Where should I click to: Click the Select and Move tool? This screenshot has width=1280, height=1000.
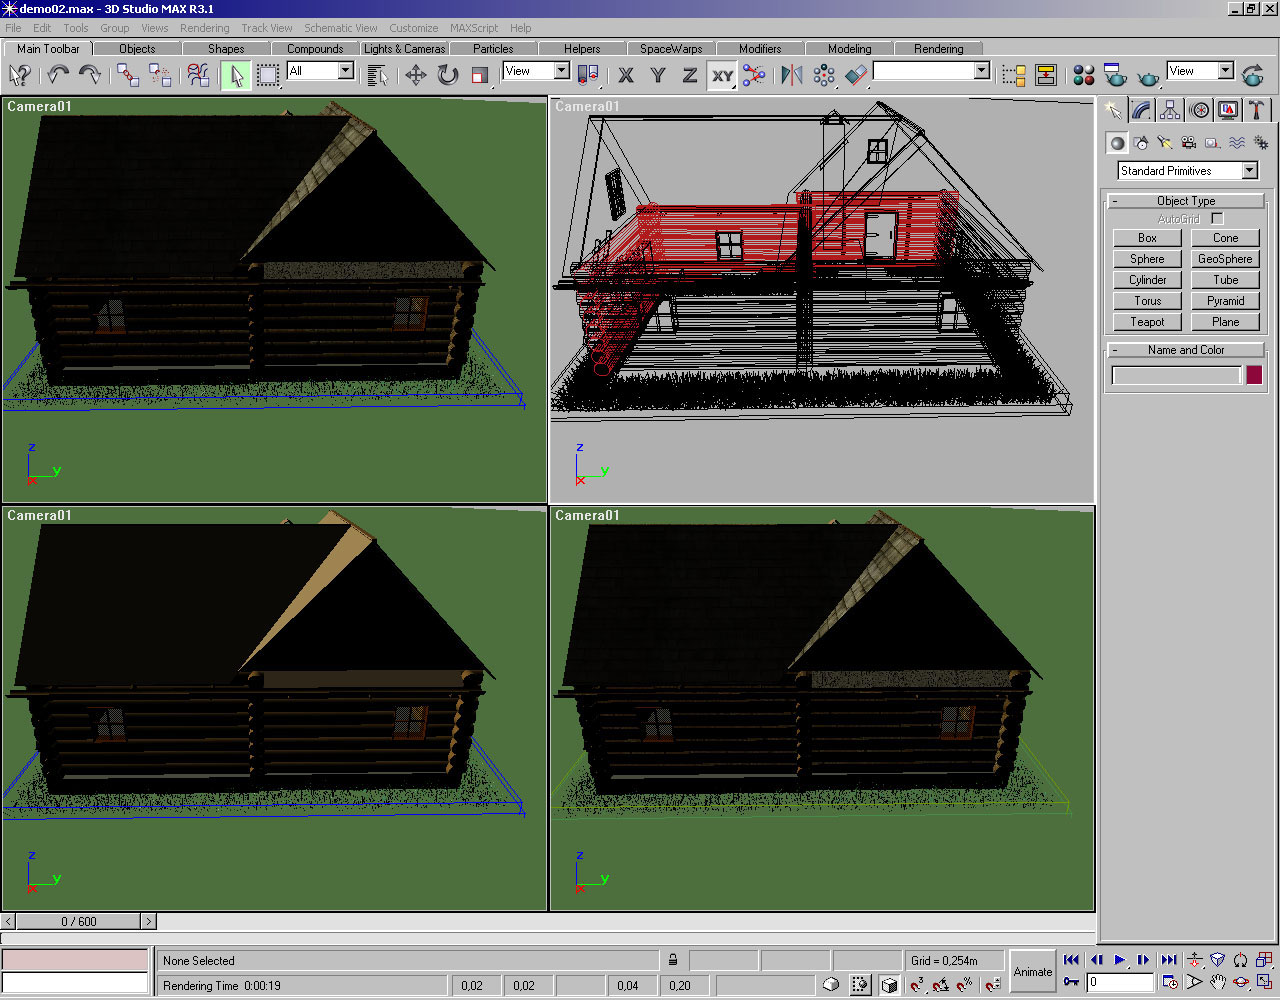click(415, 75)
